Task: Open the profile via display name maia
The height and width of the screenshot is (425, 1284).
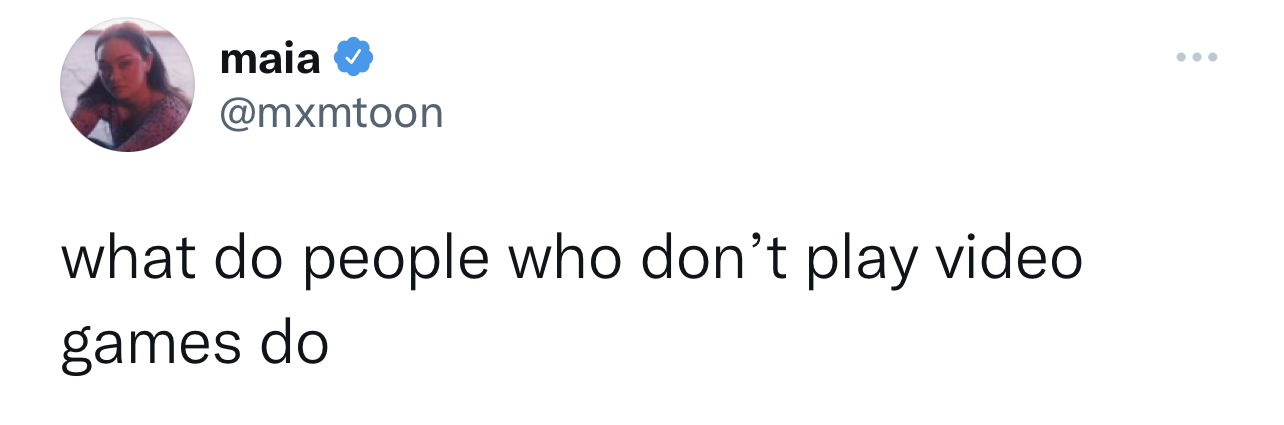Action: pos(270,59)
